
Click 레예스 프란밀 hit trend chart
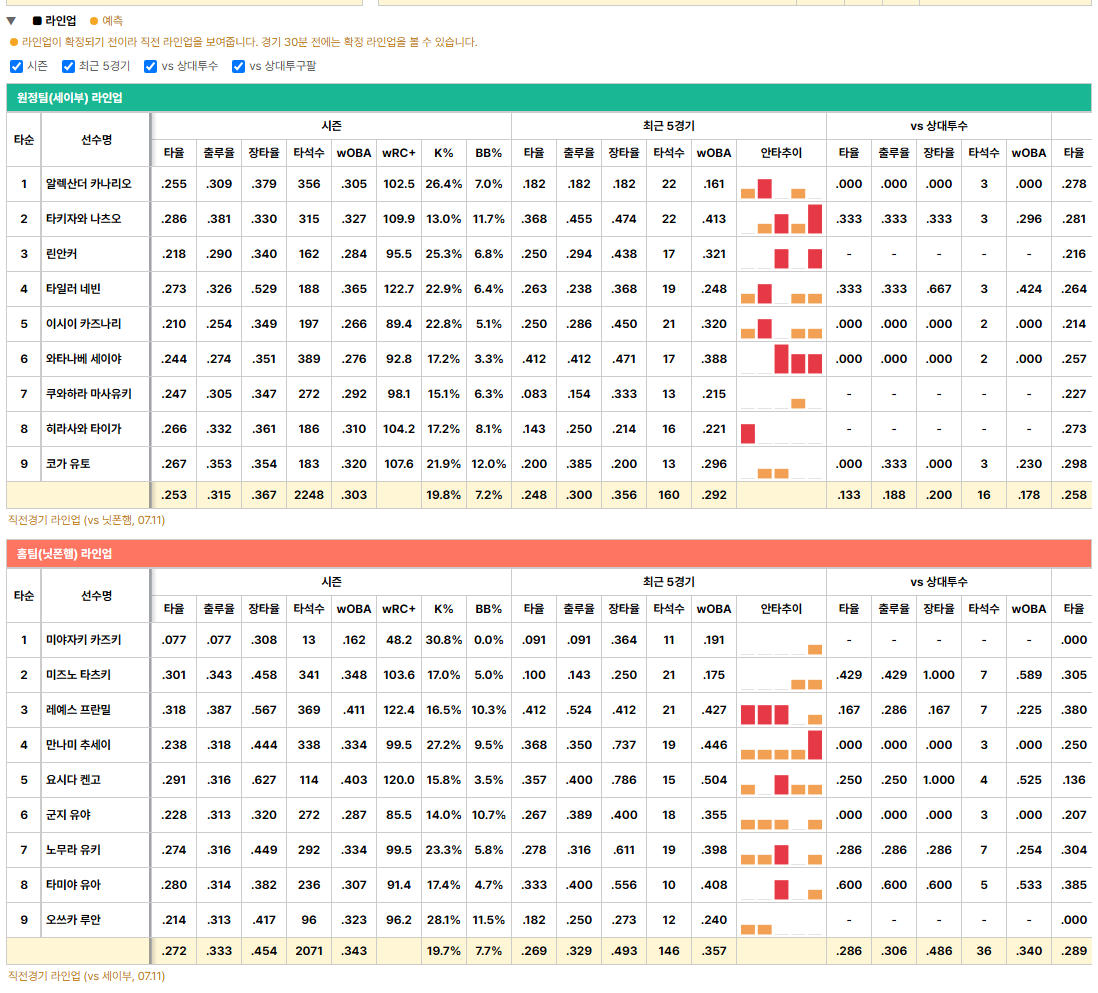point(781,710)
